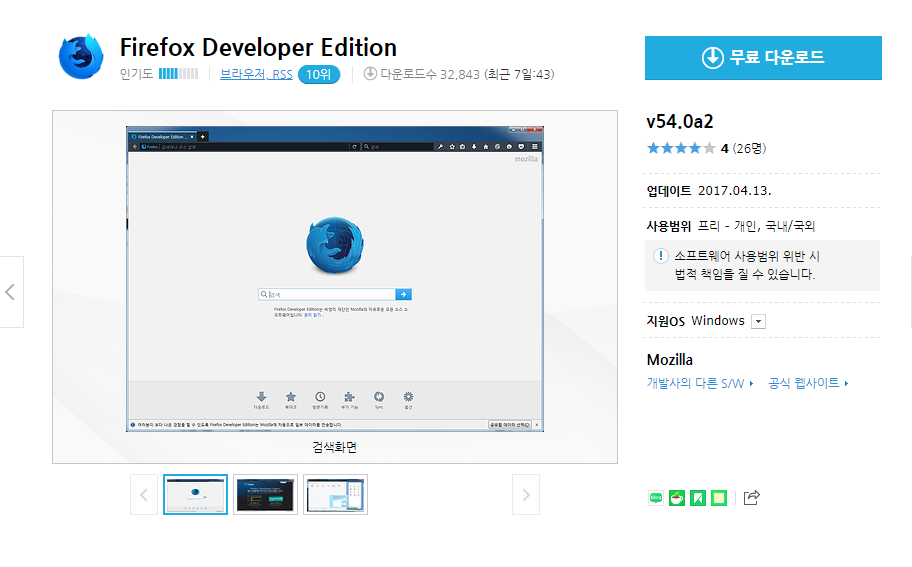Click the 10위 rank badge
Image resolution: width=912 pixels, height=567 pixels.
319,74
